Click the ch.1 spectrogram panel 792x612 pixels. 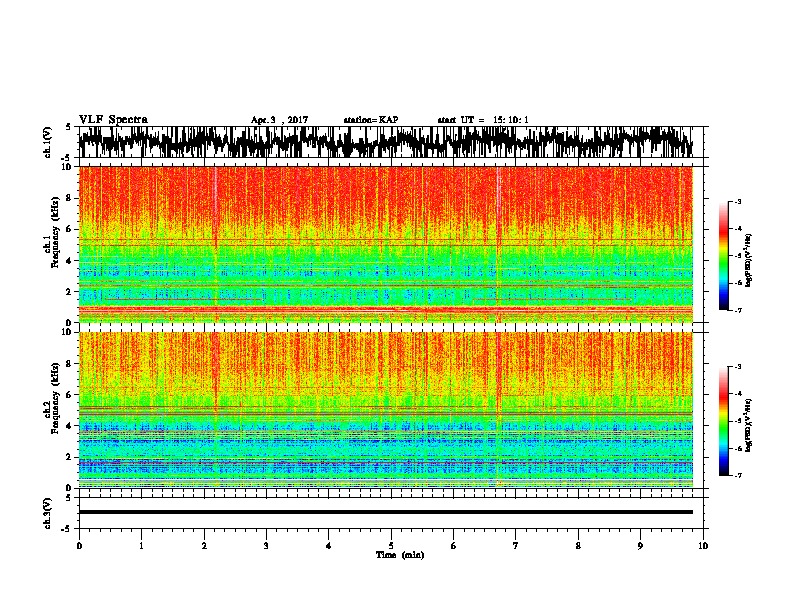[386, 244]
